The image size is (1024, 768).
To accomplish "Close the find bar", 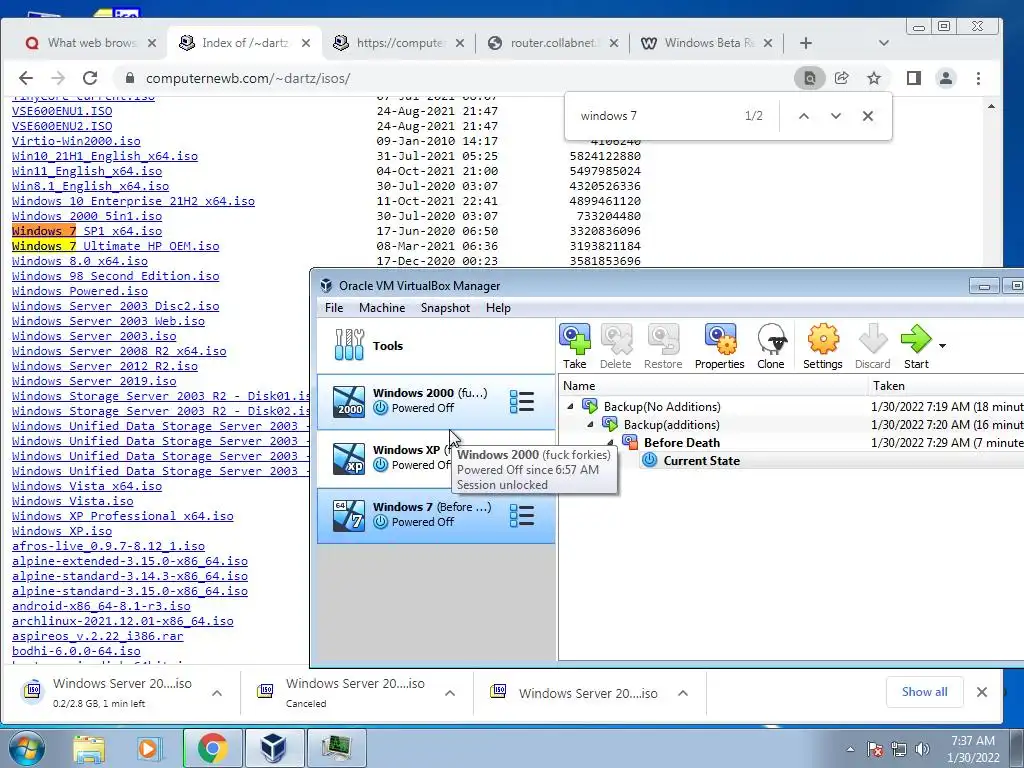I will (x=867, y=116).
